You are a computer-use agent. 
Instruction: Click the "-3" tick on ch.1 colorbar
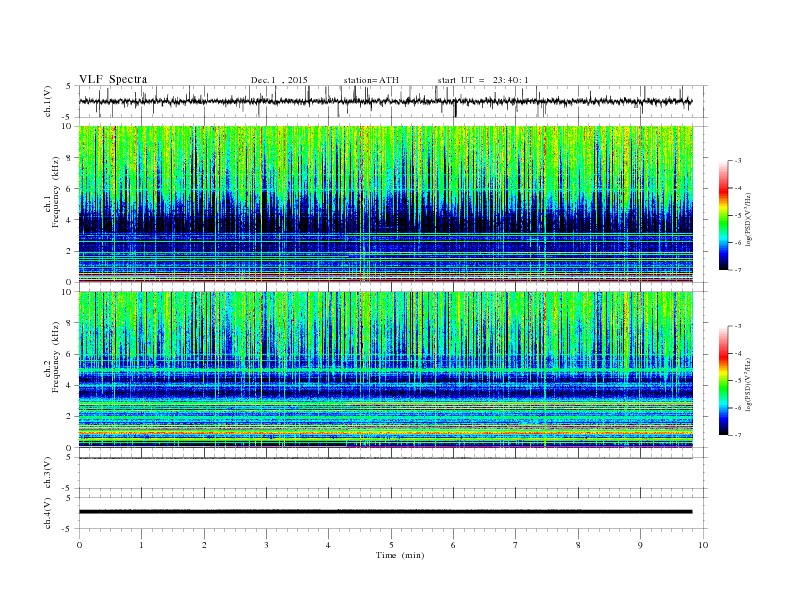pos(737,161)
